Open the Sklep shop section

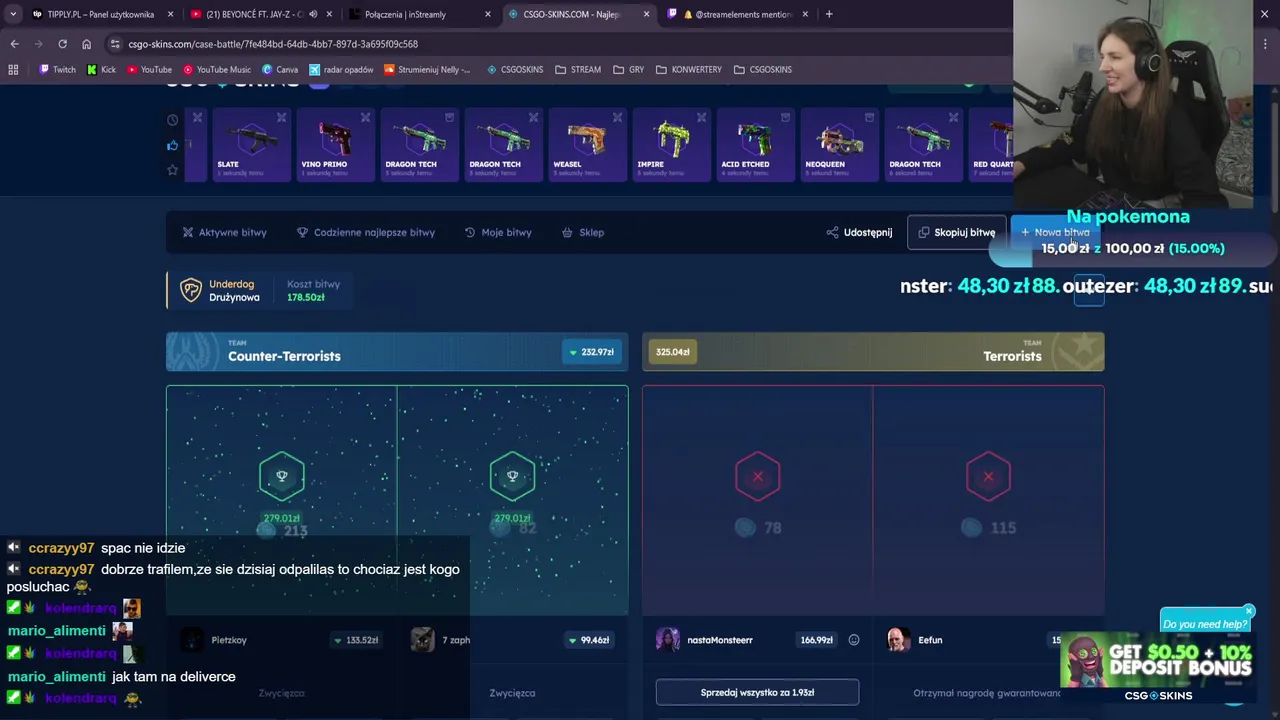coord(583,232)
